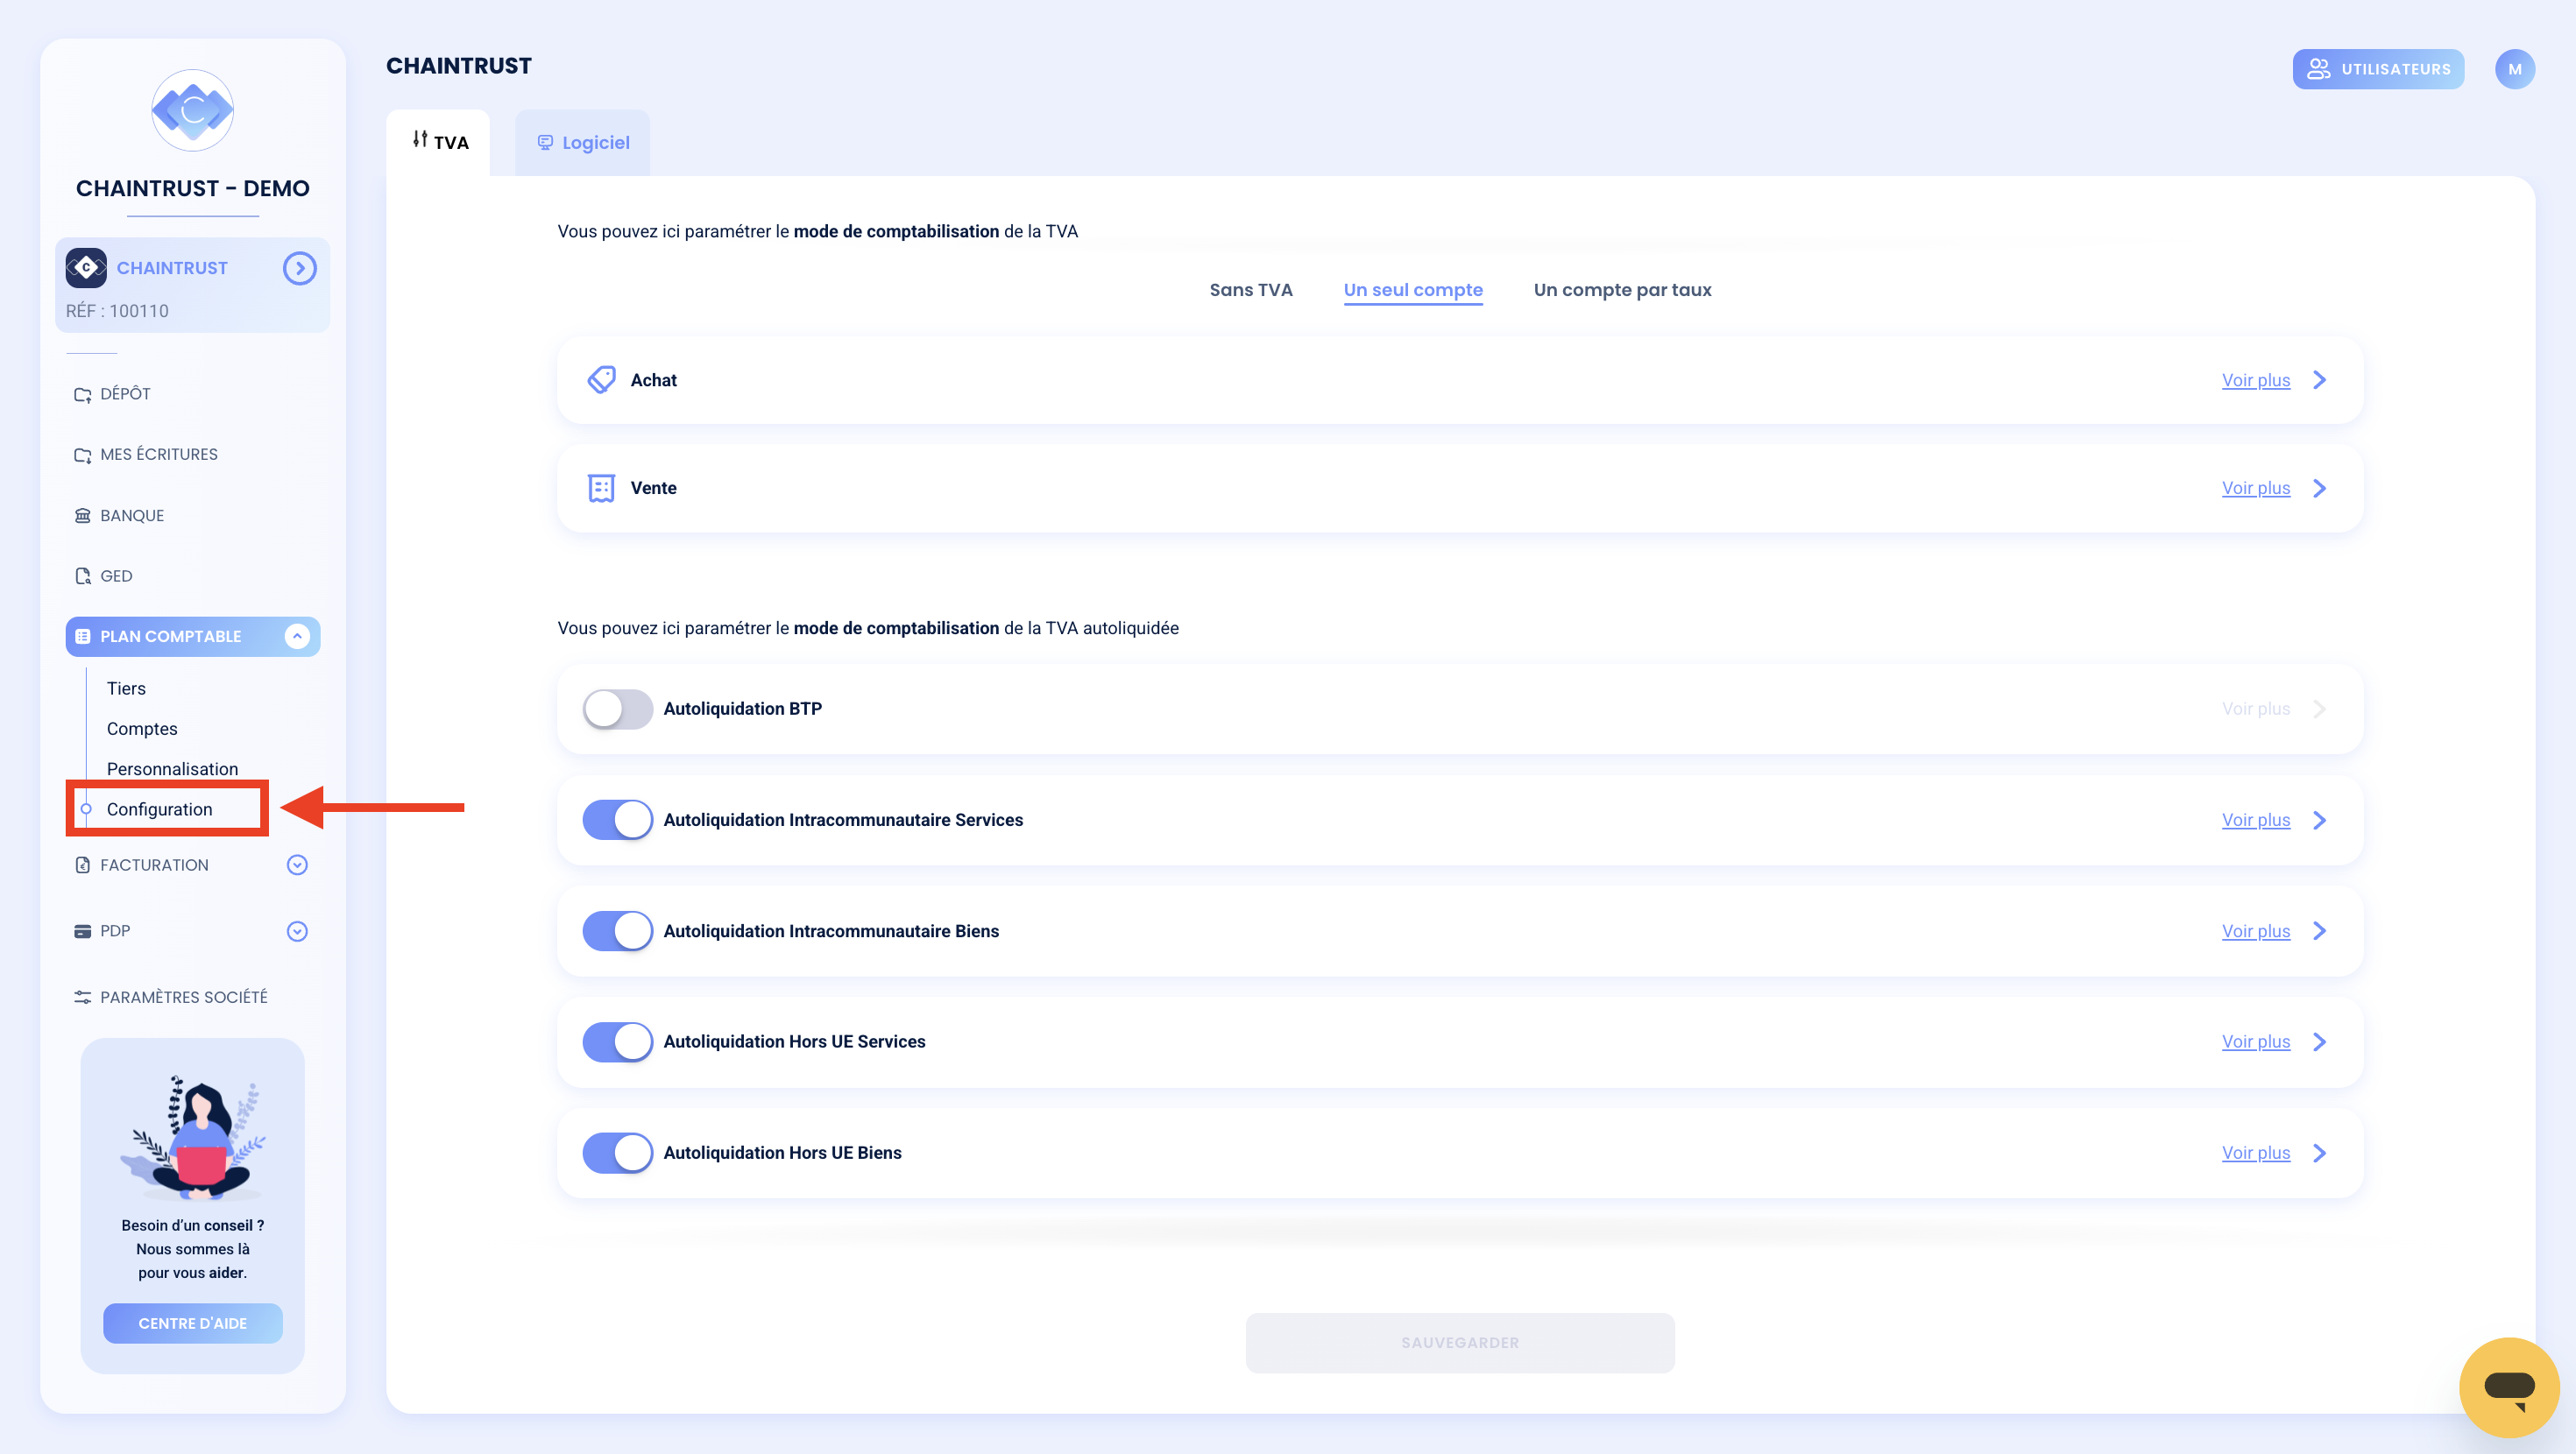Click Voir plus for Intracommunautaire Biens
The image size is (2576, 1454).
tap(2256, 931)
